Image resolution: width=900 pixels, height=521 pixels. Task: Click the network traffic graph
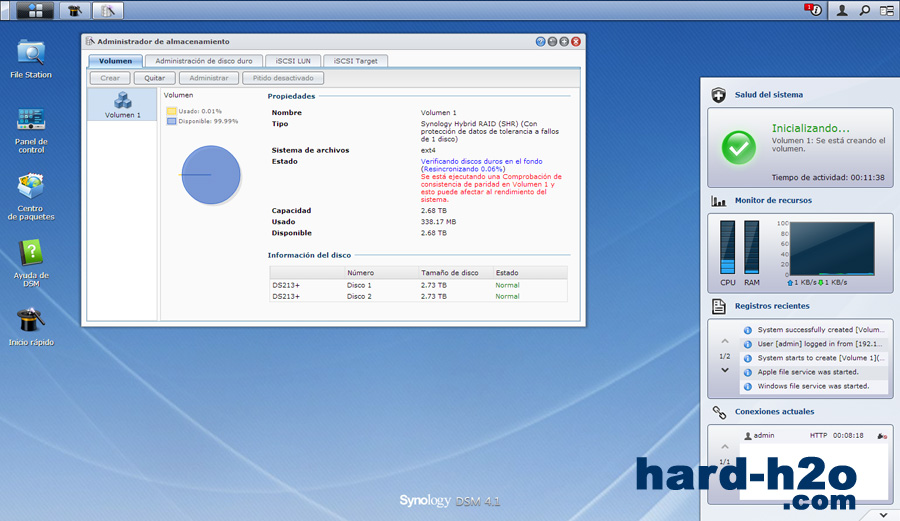click(x=832, y=249)
